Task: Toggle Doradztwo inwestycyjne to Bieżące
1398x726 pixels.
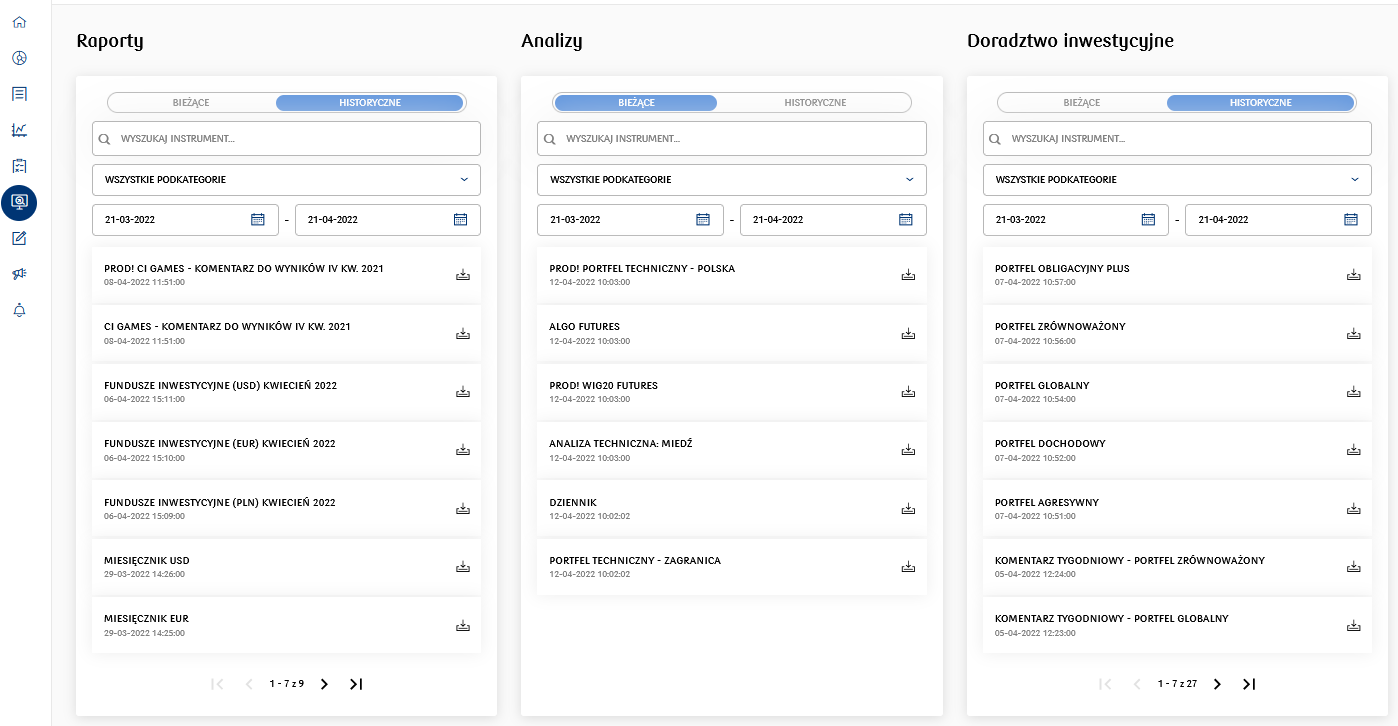Action: tap(1081, 103)
